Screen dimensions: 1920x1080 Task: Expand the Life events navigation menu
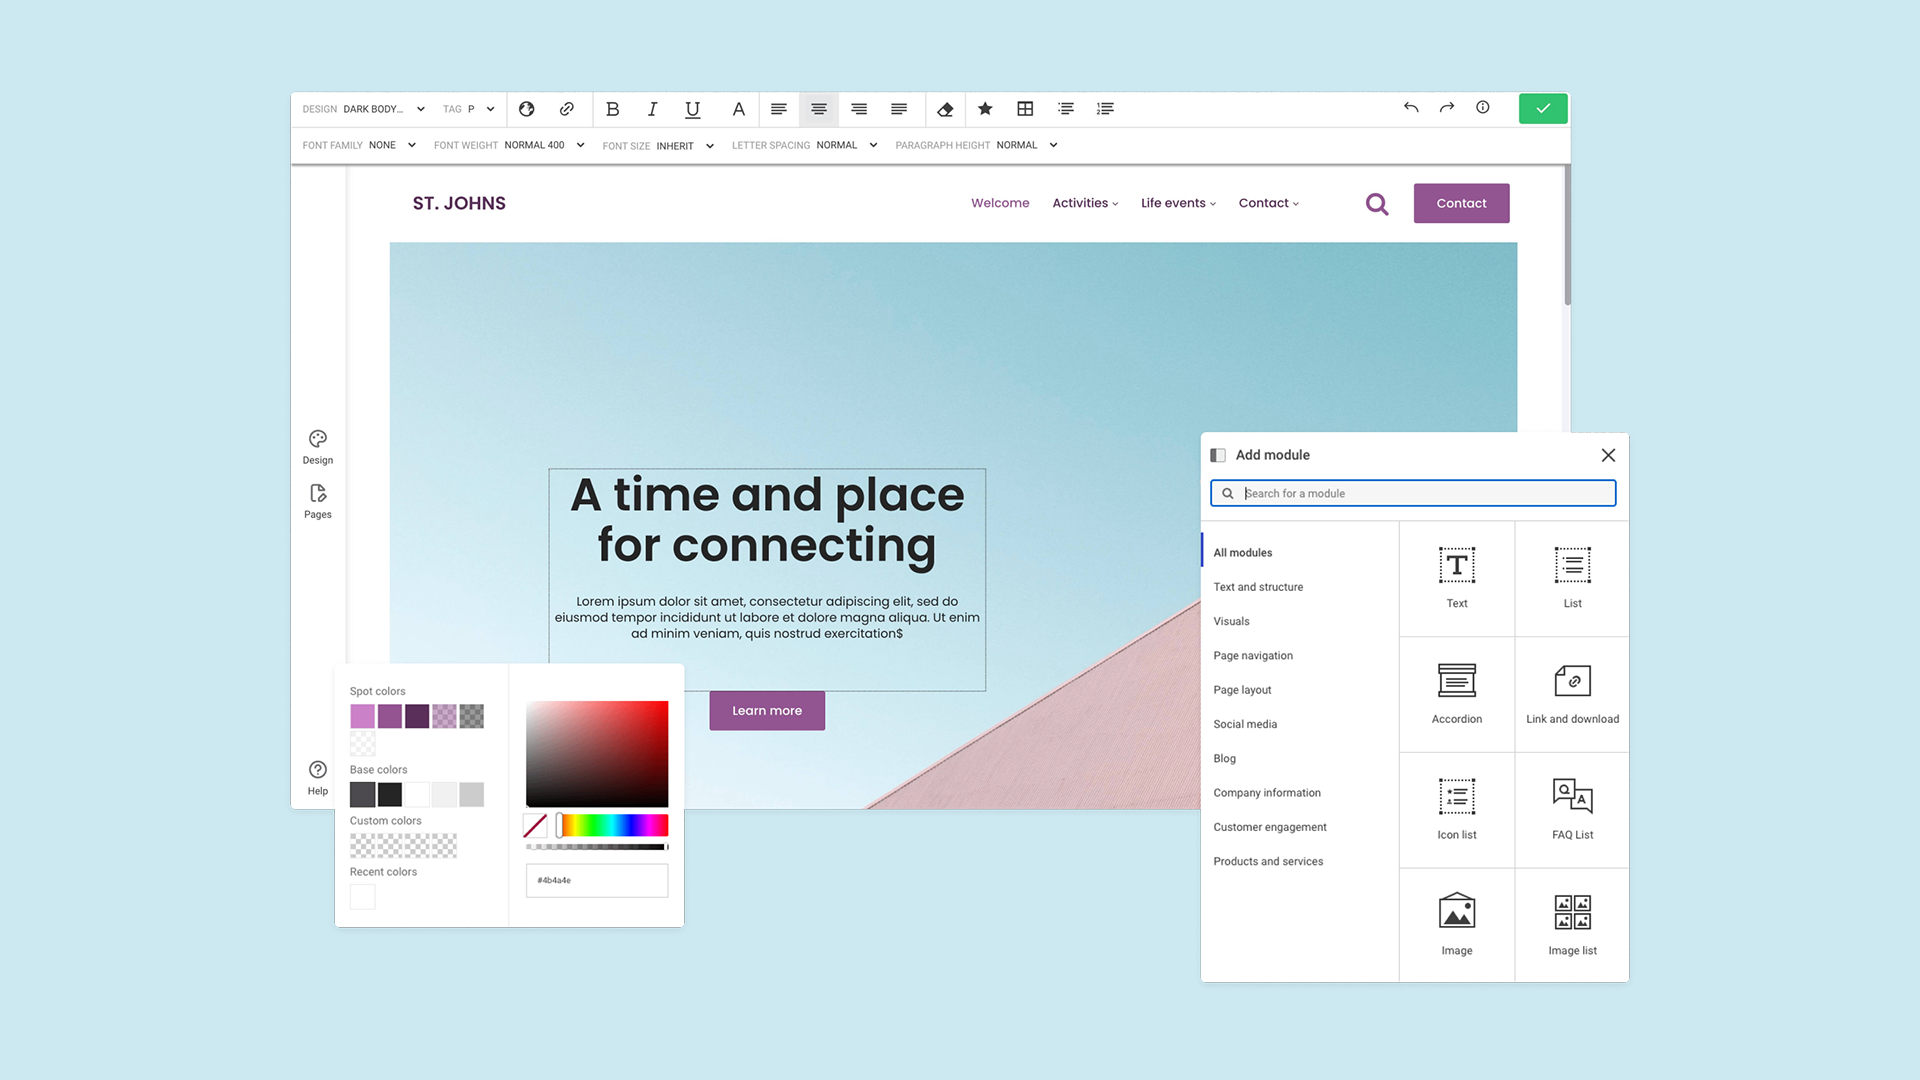1177,203
